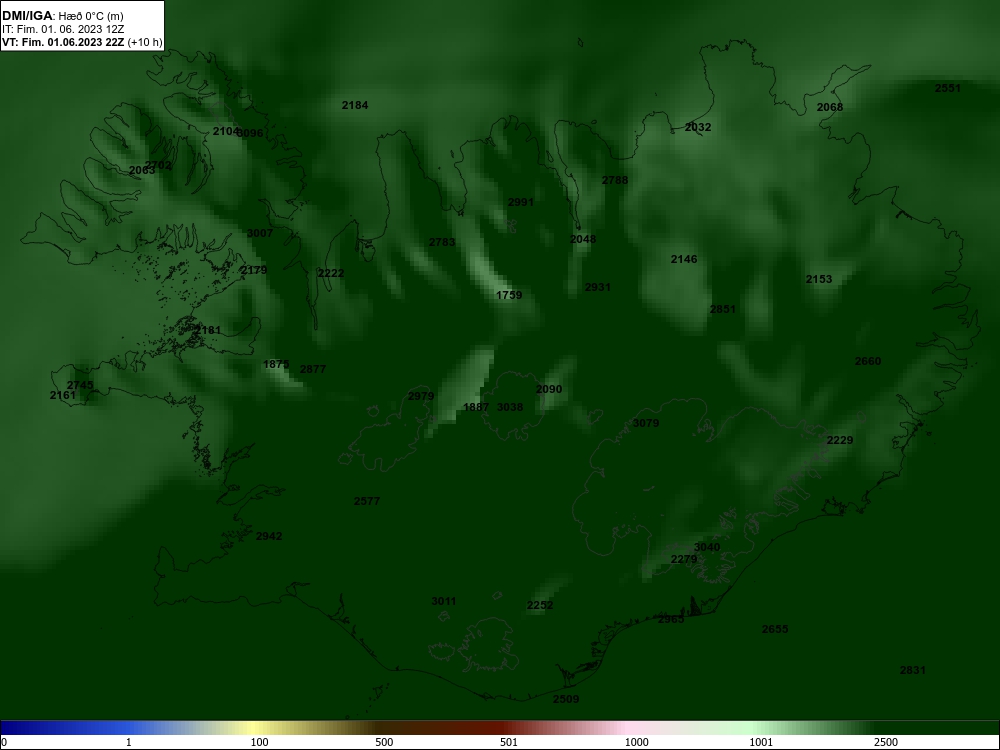The height and width of the screenshot is (750, 1000).
Task: Click the map value 2252
Action: tap(540, 605)
